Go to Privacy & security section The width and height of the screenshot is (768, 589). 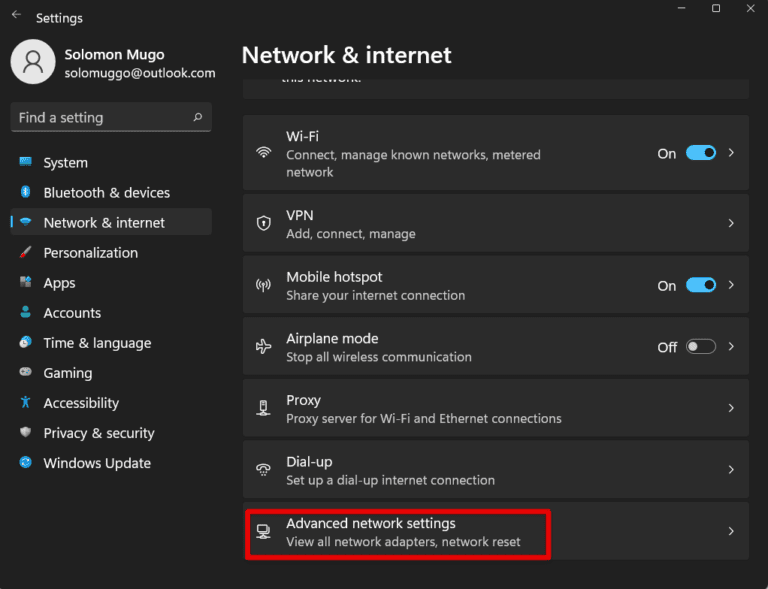(x=99, y=433)
